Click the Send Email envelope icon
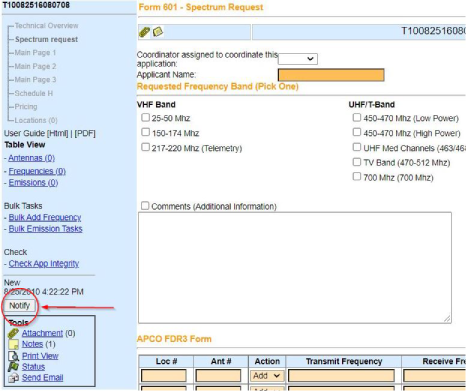Image resolution: width=466 pixels, height=391 pixels. pos(13,378)
